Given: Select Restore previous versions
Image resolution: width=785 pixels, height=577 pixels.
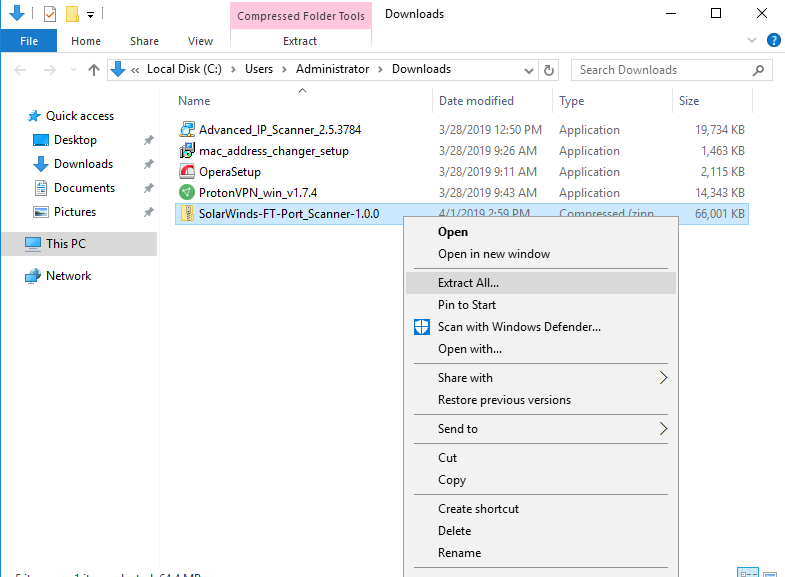Looking at the screenshot, I should (x=541, y=400).
